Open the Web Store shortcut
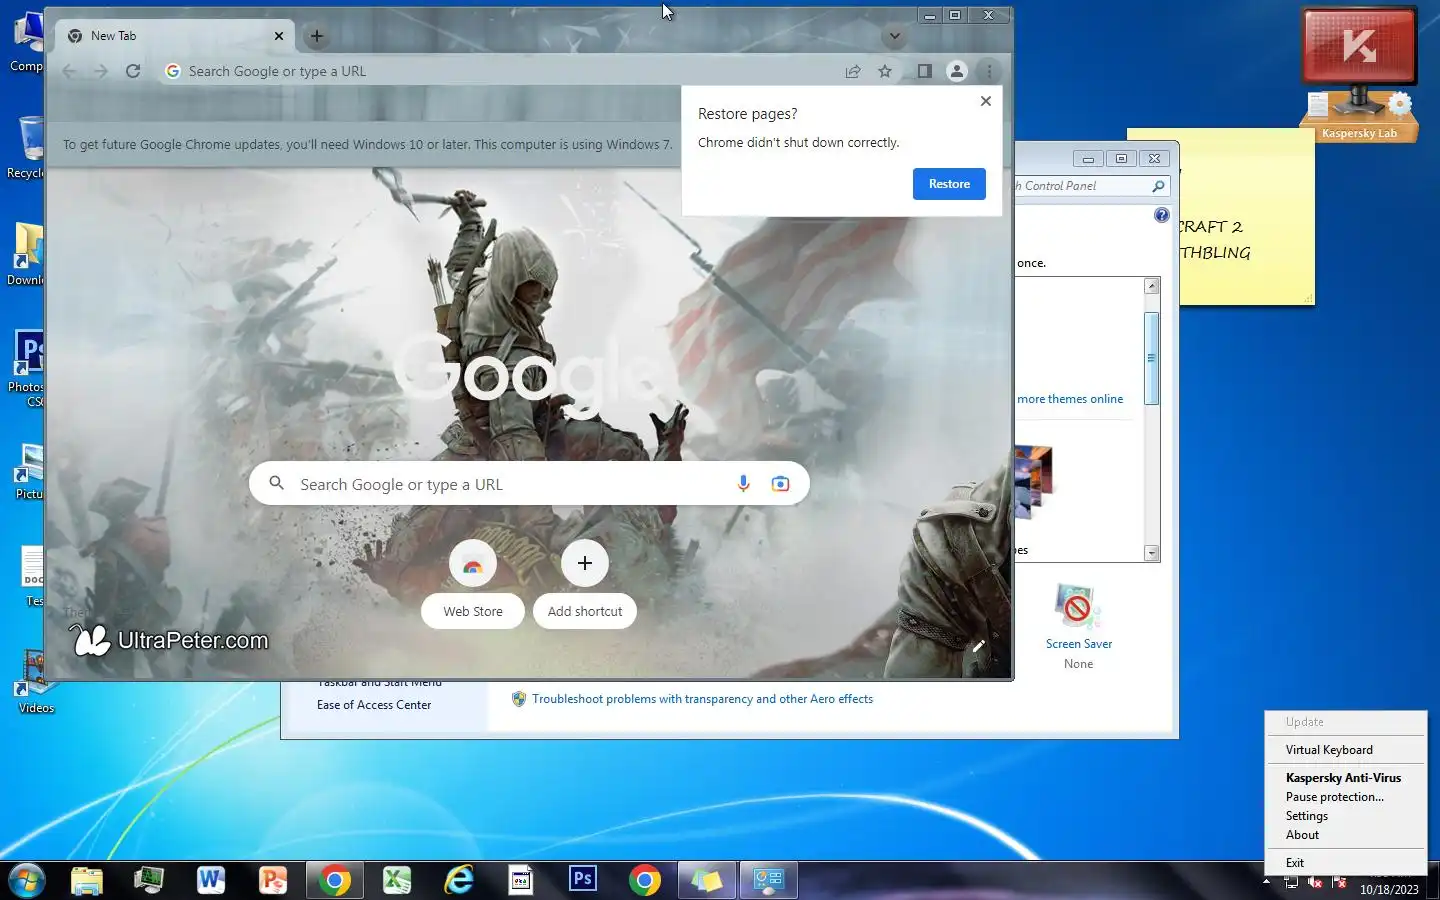Image resolution: width=1440 pixels, height=900 pixels. tap(473, 584)
